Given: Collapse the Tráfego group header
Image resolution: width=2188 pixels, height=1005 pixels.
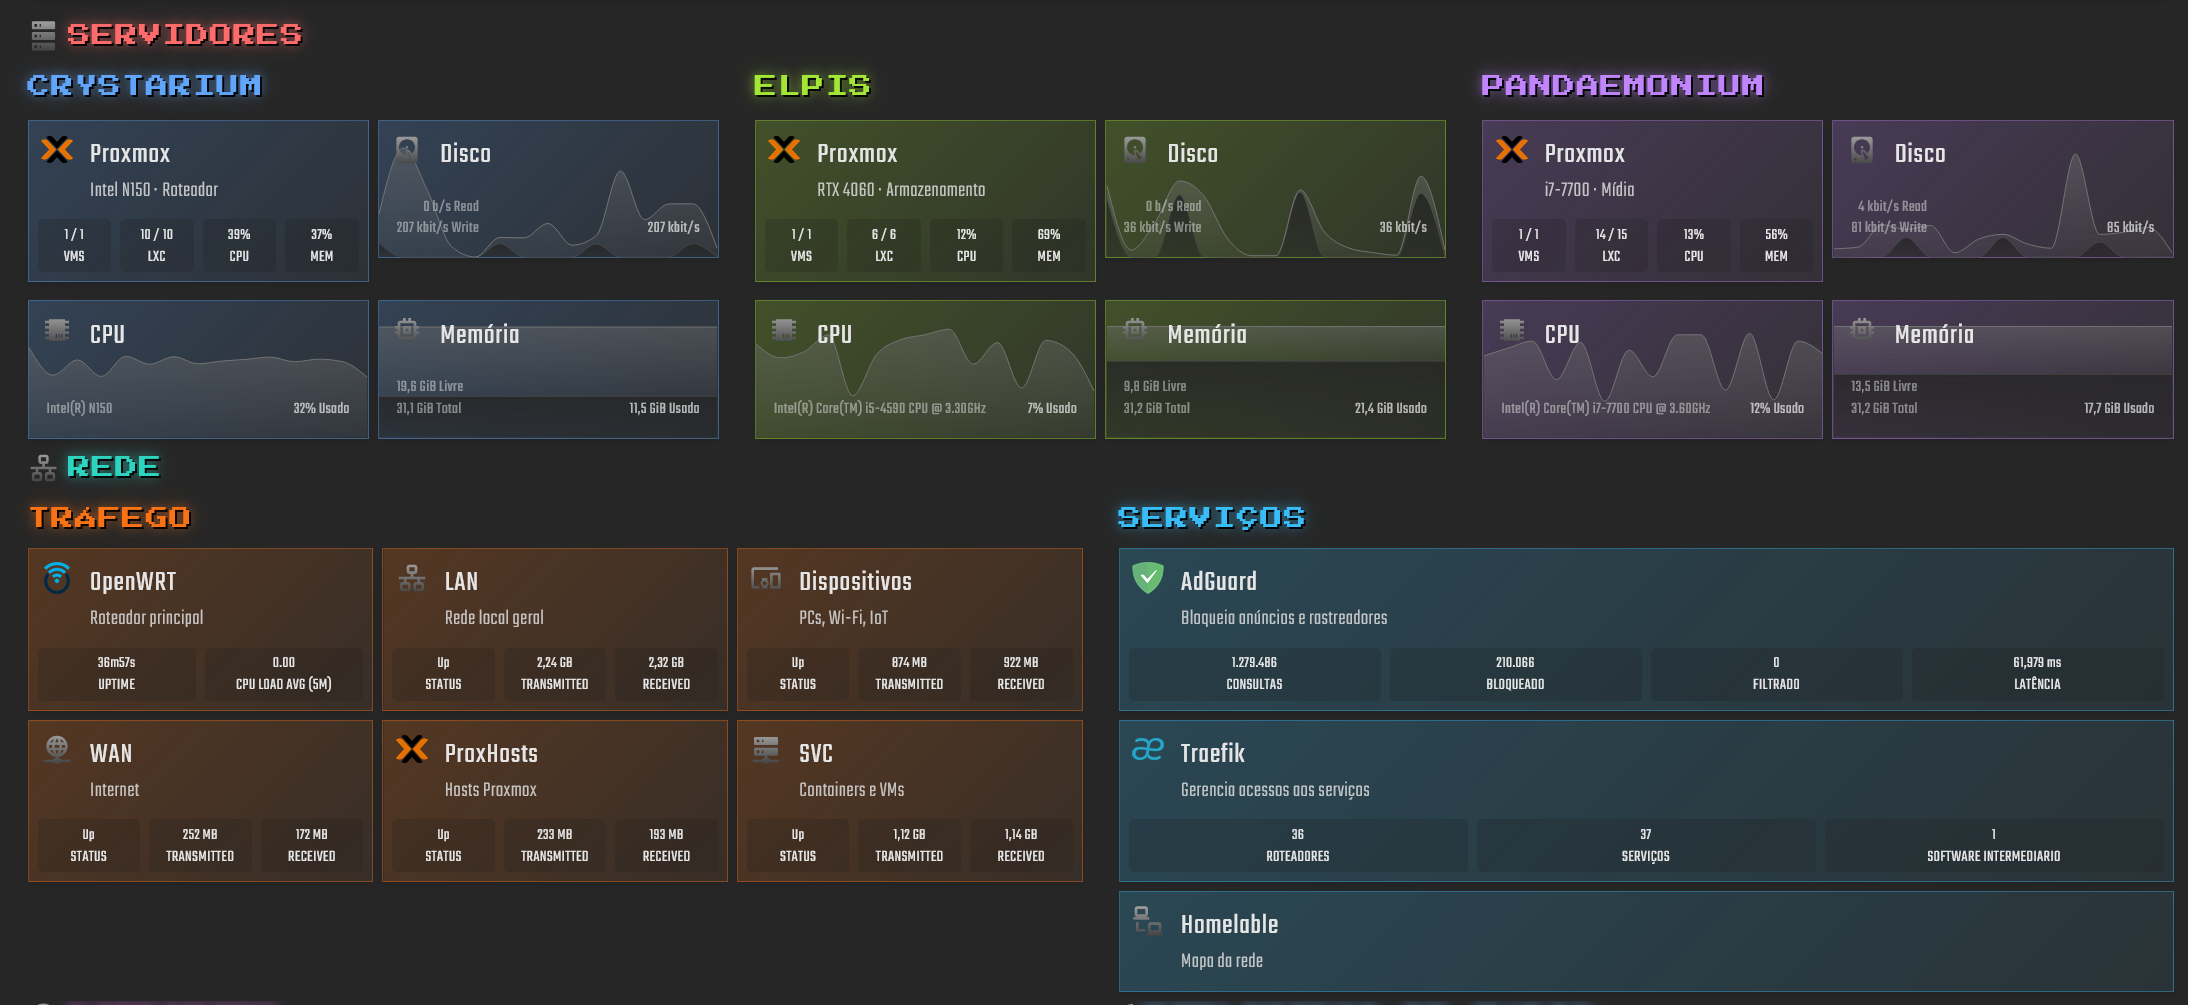Looking at the screenshot, I should click(110, 517).
